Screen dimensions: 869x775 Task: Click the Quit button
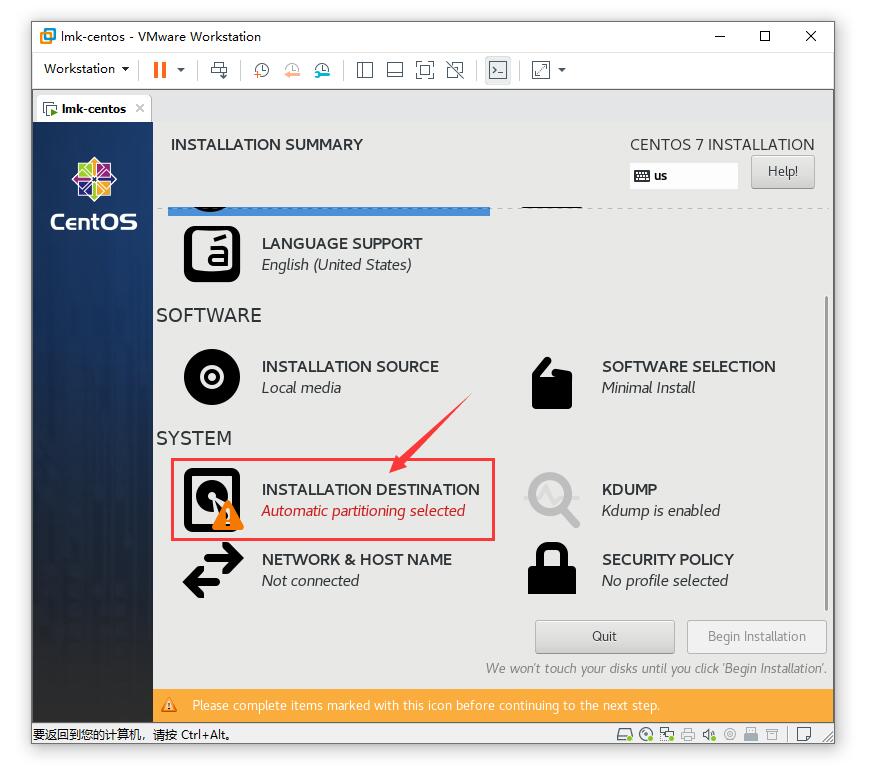604,636
